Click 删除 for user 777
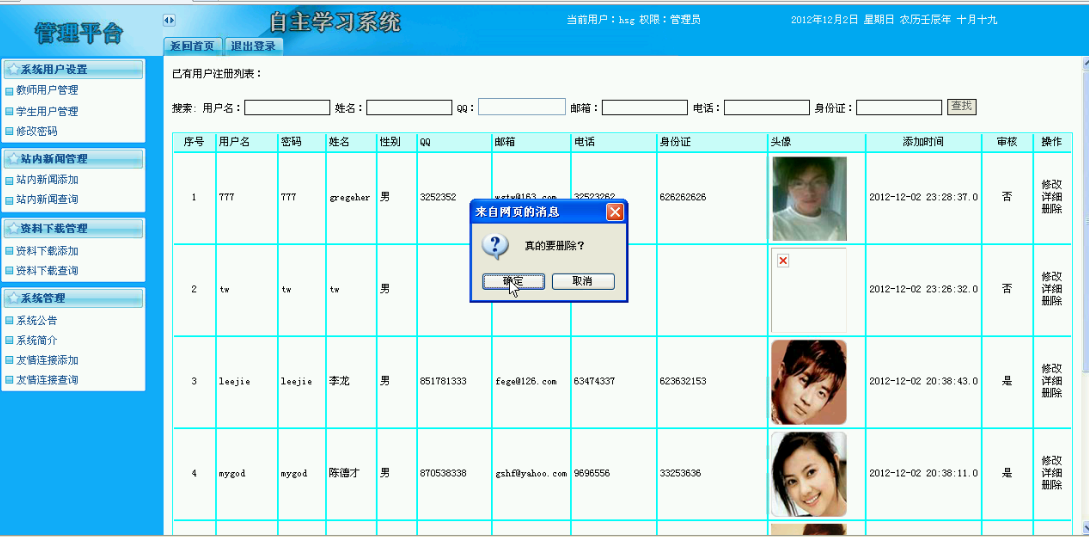The height and width of the screenshot is (537, 1089). [x=1051, y=210]
